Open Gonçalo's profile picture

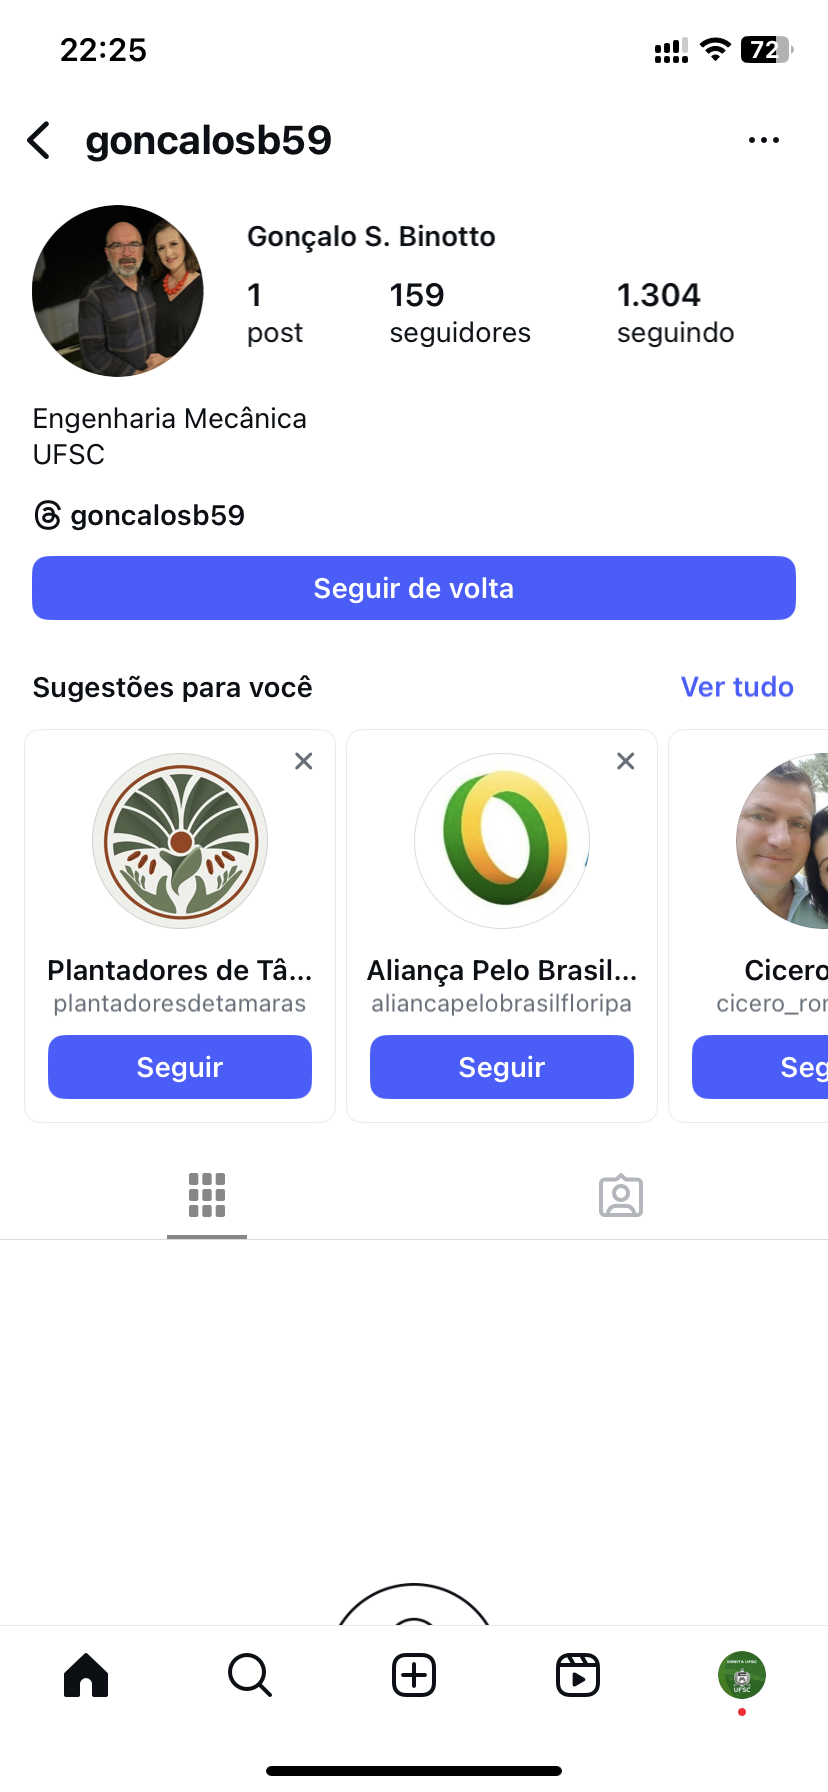[118, 291]
